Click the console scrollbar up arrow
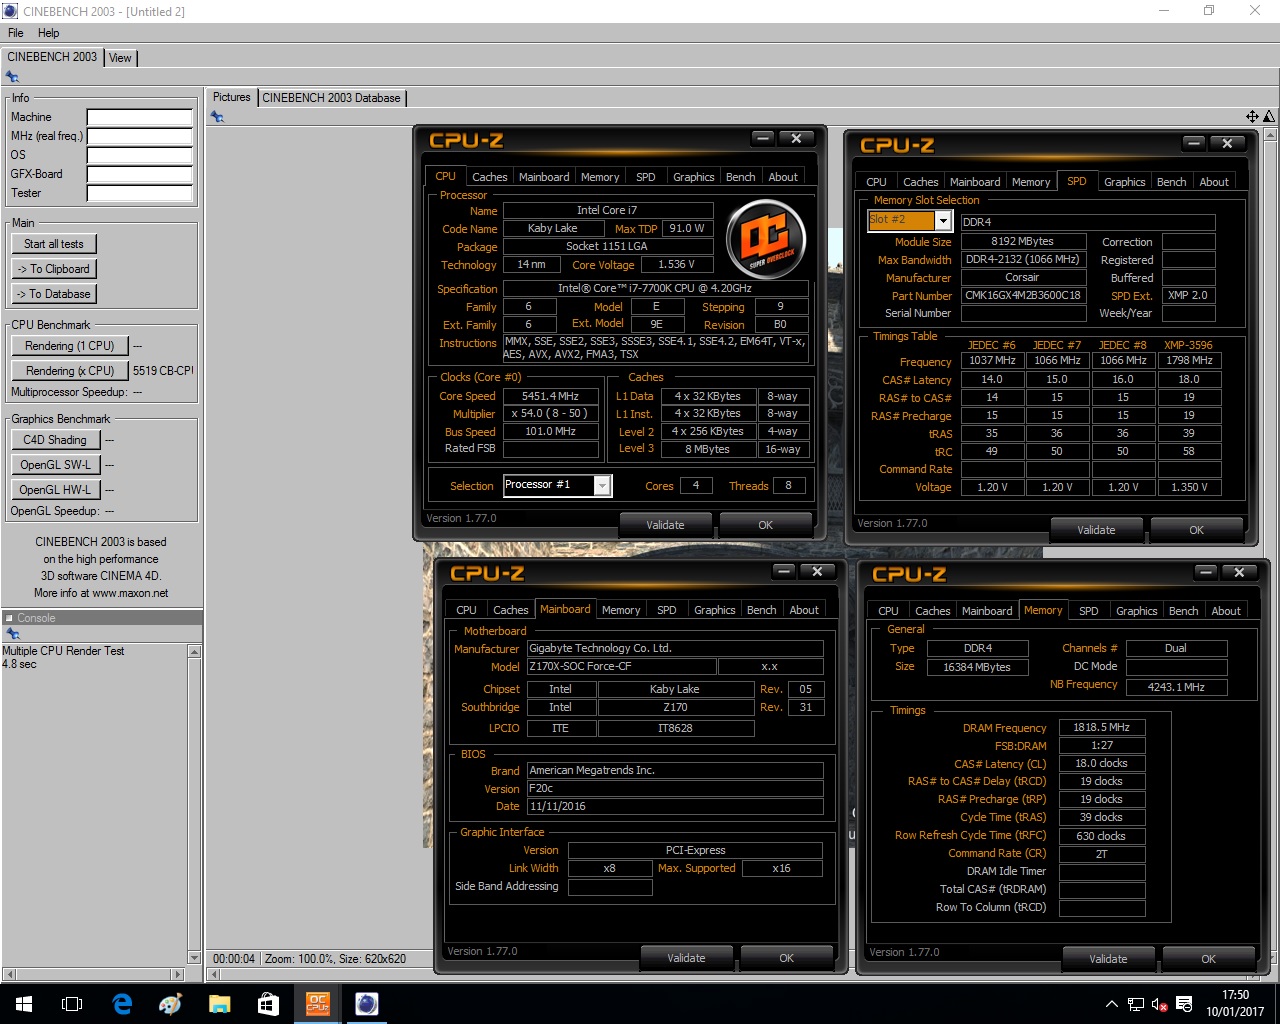This screenshot has width=1280, height=1024. 194,652
